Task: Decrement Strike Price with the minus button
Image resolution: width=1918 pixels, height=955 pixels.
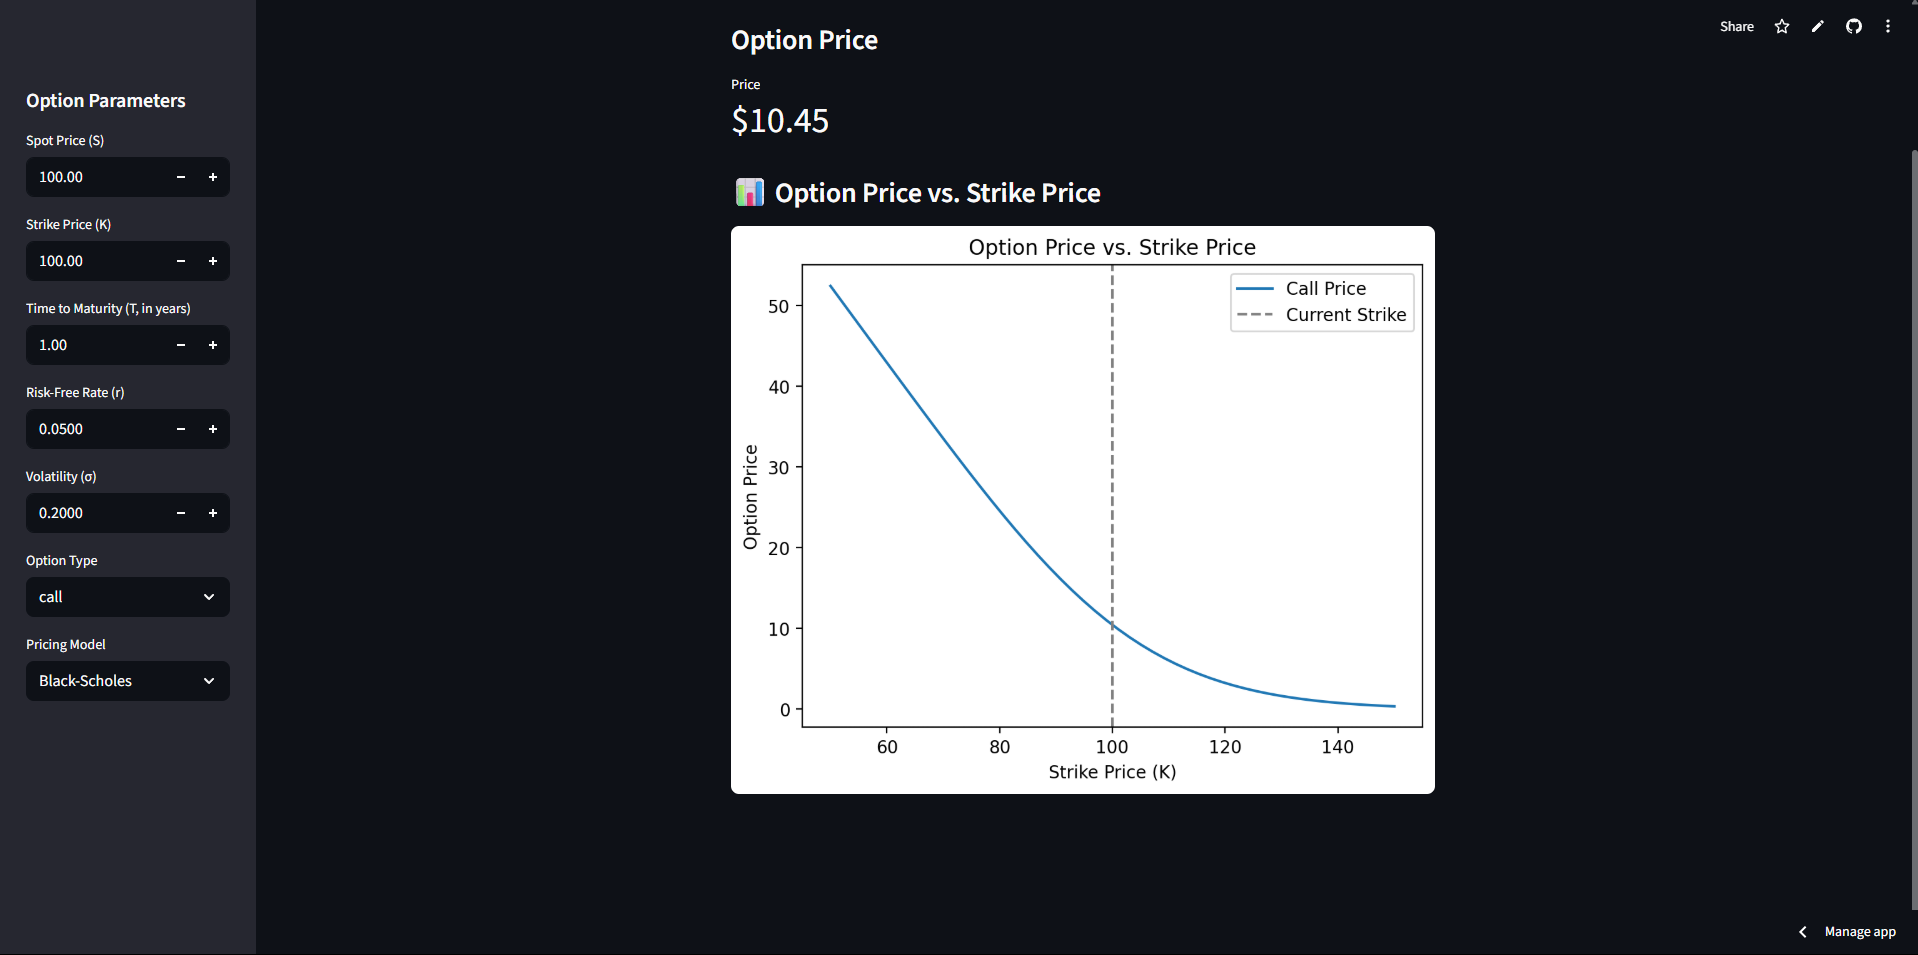Action: click(181, 261)
